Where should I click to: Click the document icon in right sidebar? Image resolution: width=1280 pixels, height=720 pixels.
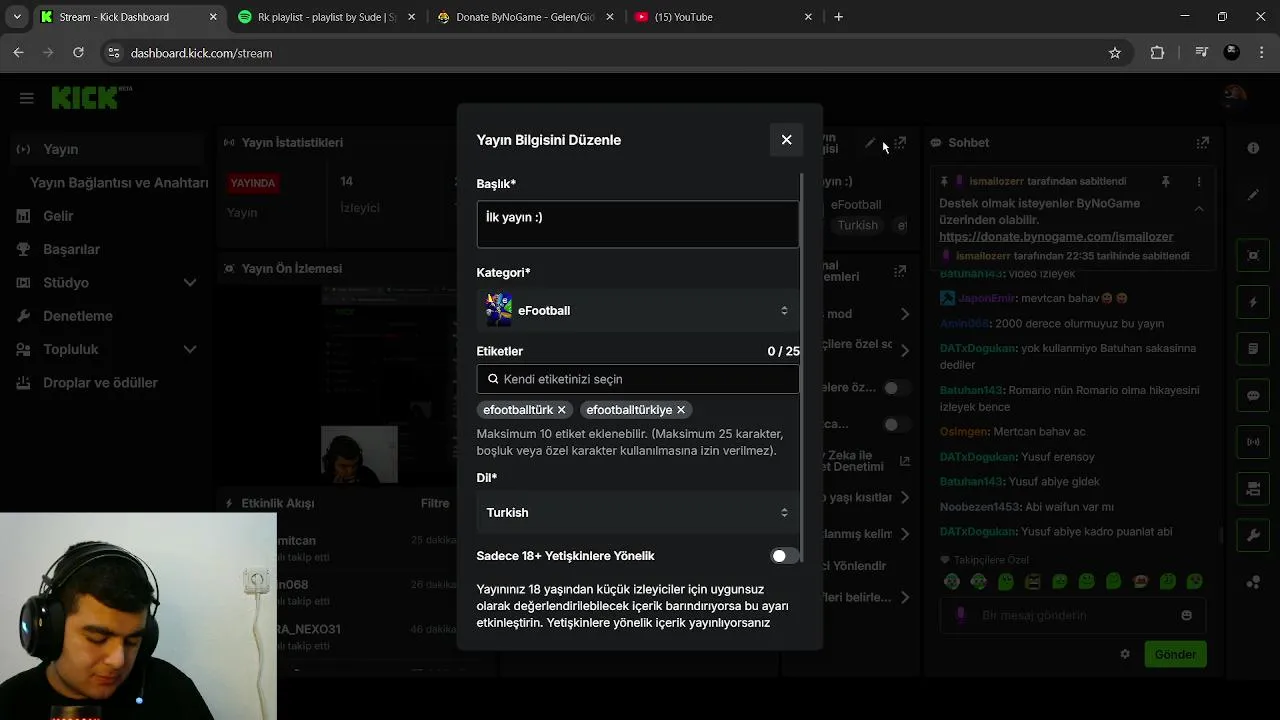1253,349
